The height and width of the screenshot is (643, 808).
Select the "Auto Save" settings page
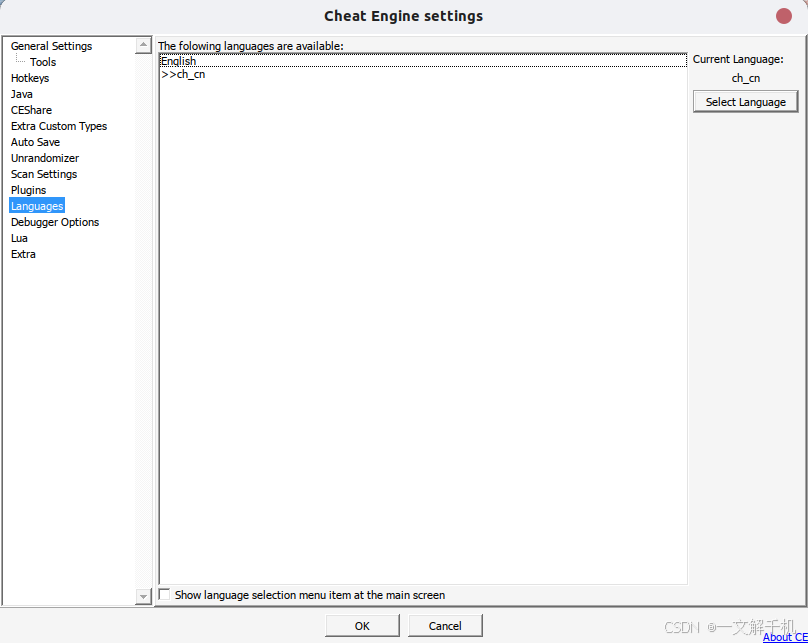[x=35, y=142]
